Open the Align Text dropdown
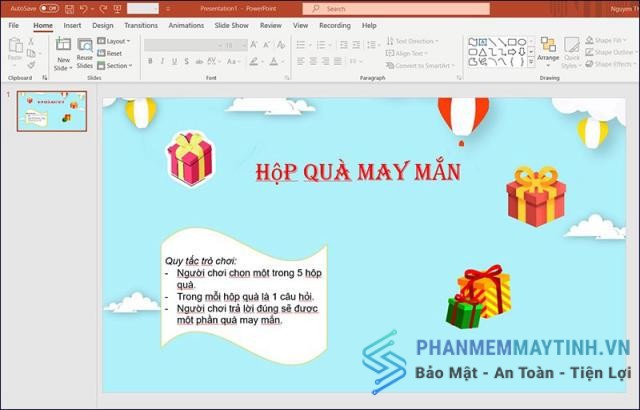640x410 pixels. click(407, 53)
